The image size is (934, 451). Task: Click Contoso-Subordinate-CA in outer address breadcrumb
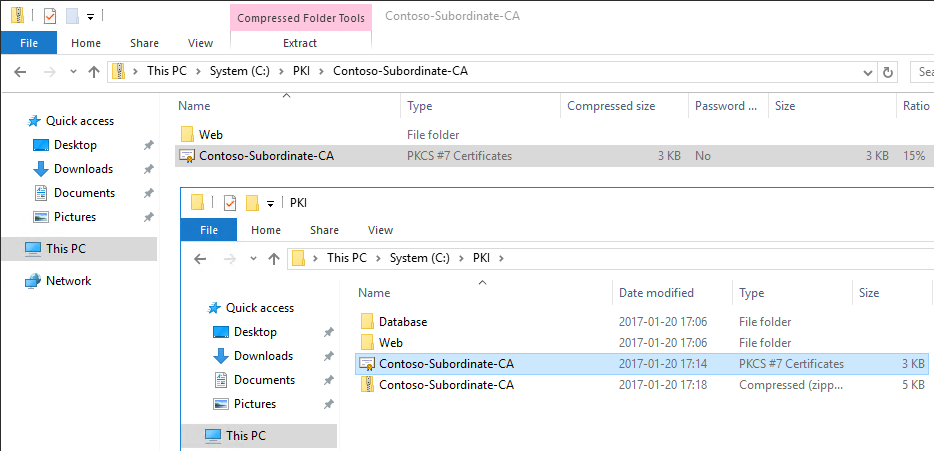pyautogui.click(x=400, y=71)
